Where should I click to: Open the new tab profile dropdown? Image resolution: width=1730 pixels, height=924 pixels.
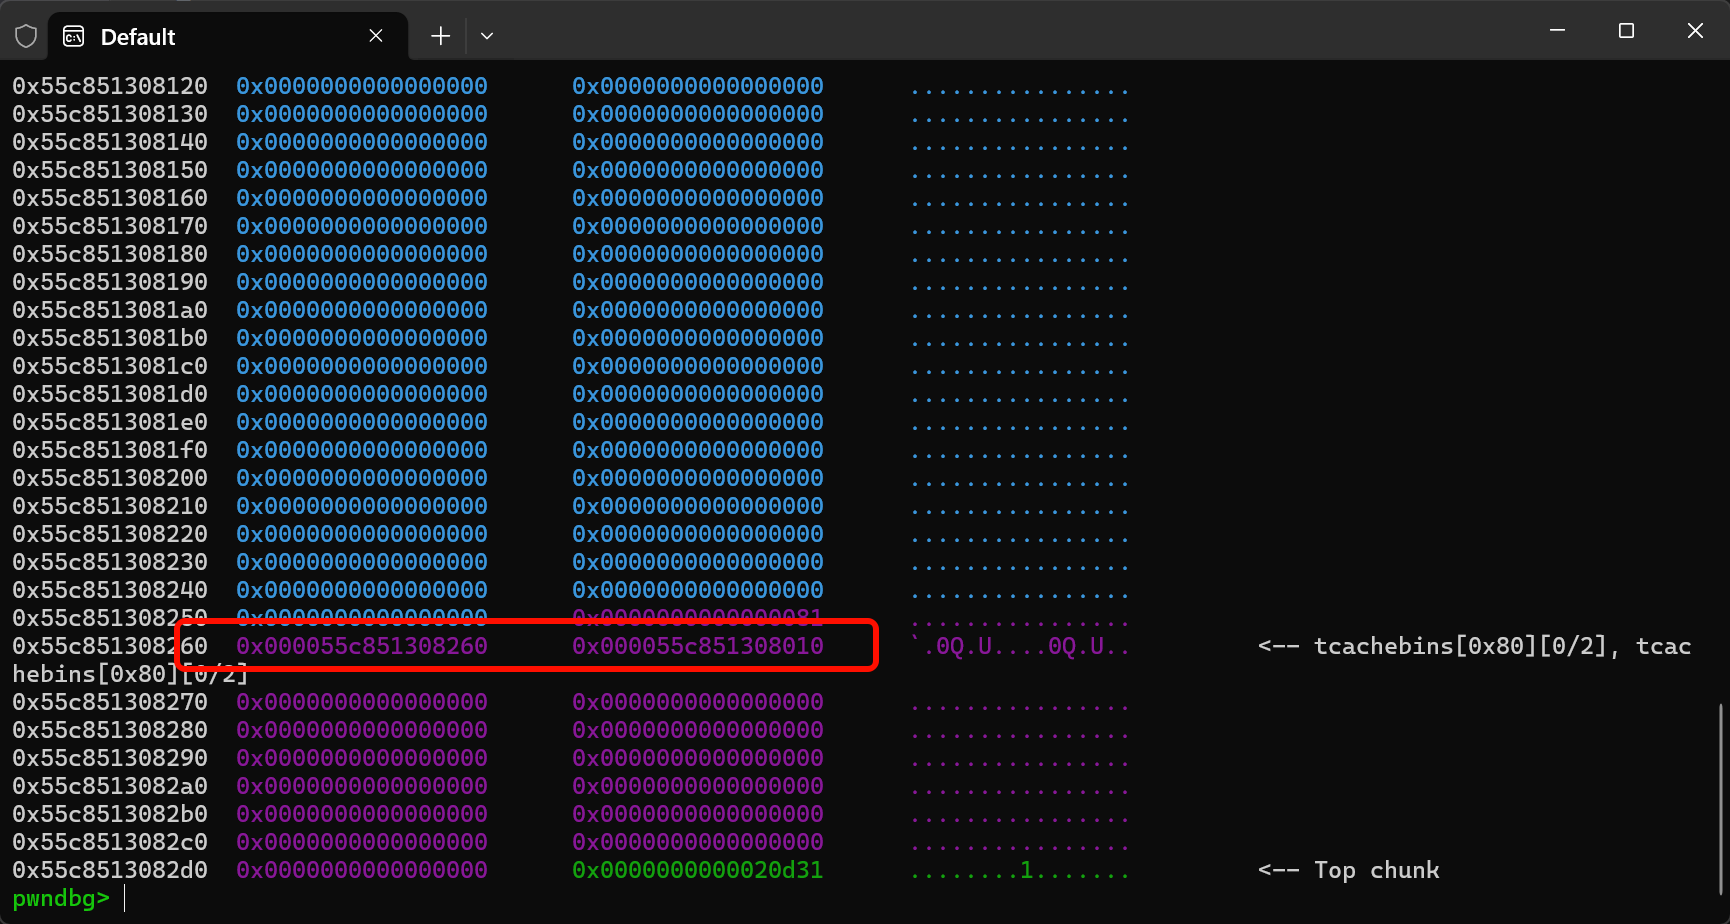487,36
